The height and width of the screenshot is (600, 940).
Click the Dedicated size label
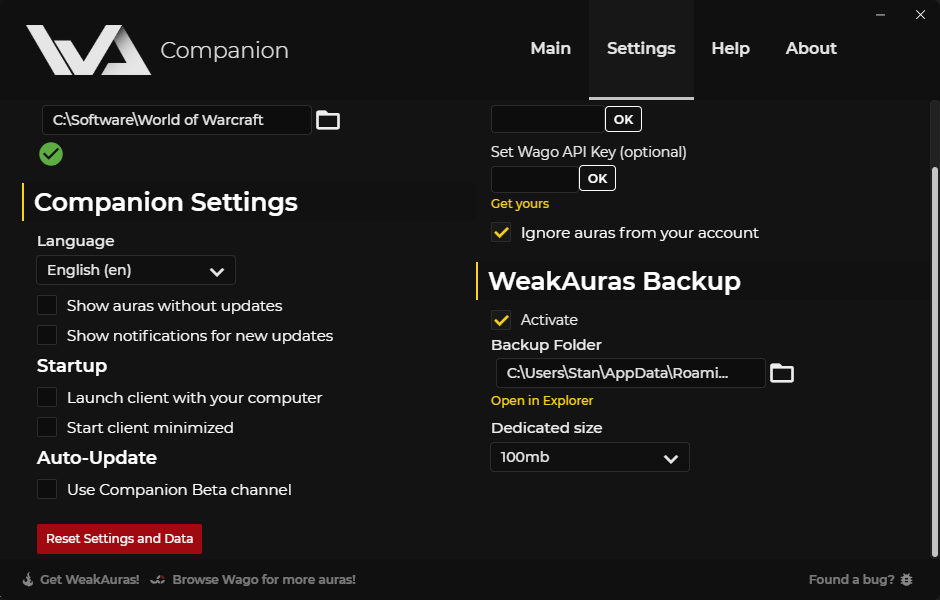(x=547, y=428)
